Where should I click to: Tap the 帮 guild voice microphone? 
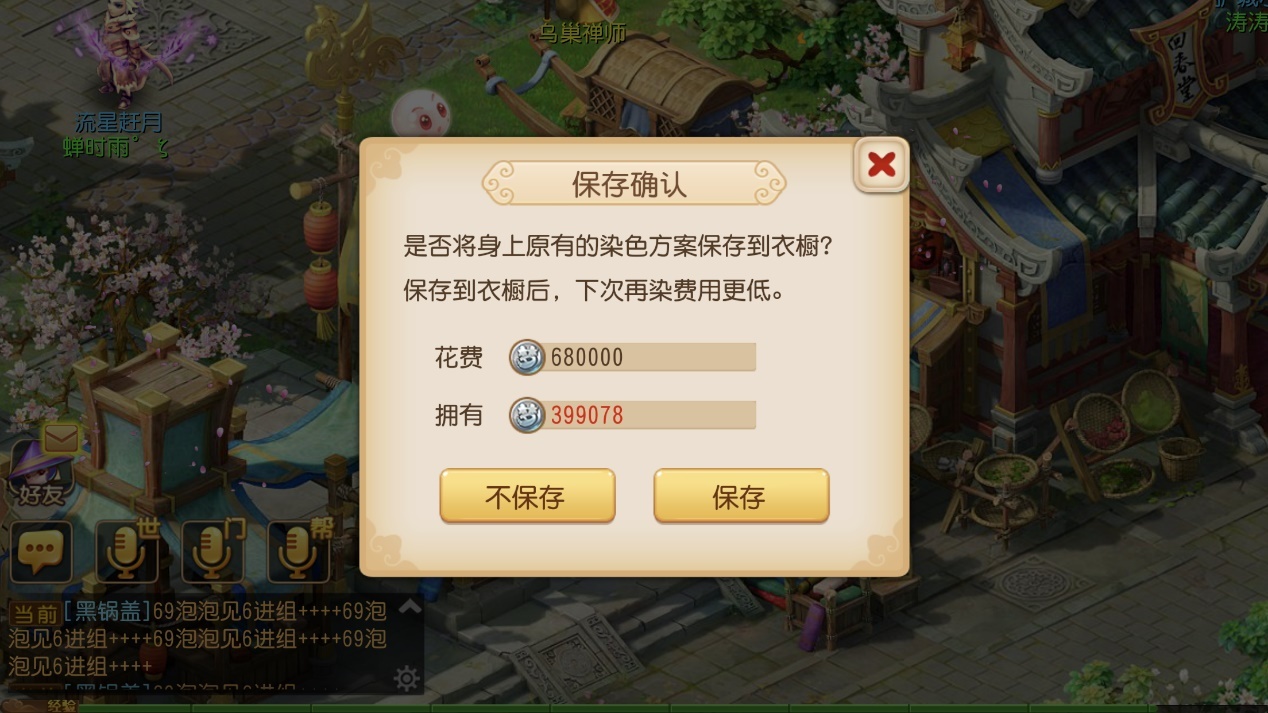(300, 551)
